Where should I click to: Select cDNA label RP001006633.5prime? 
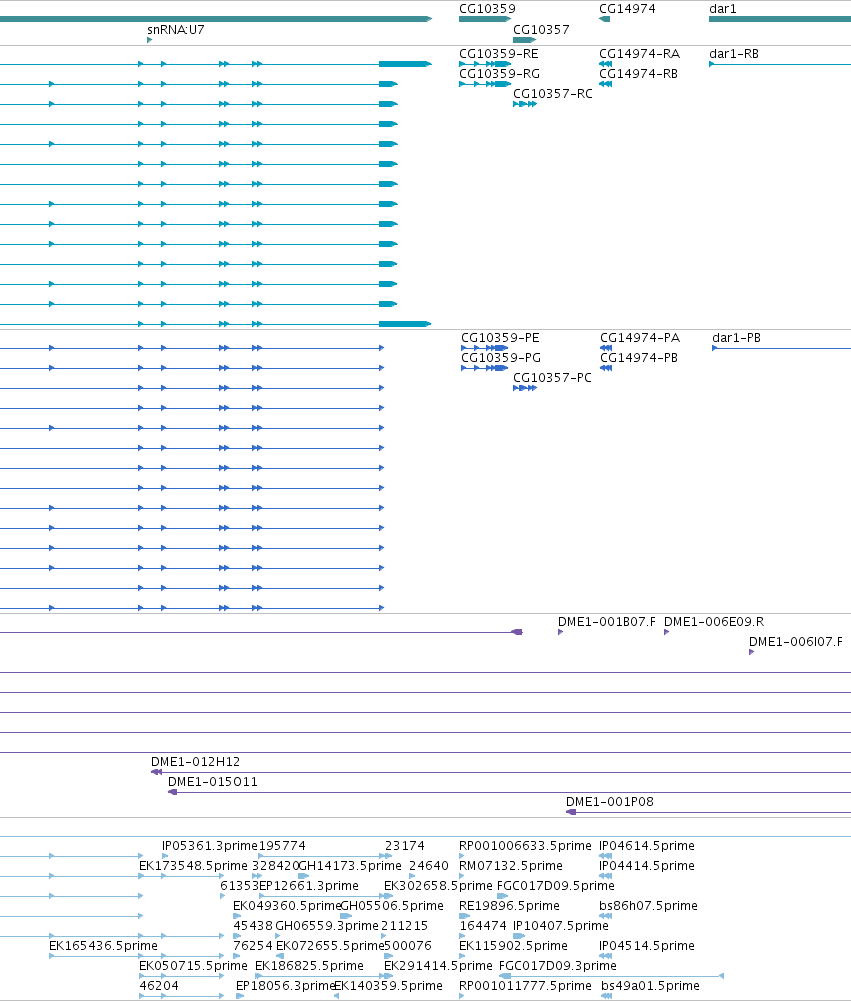tap(525, 846)
